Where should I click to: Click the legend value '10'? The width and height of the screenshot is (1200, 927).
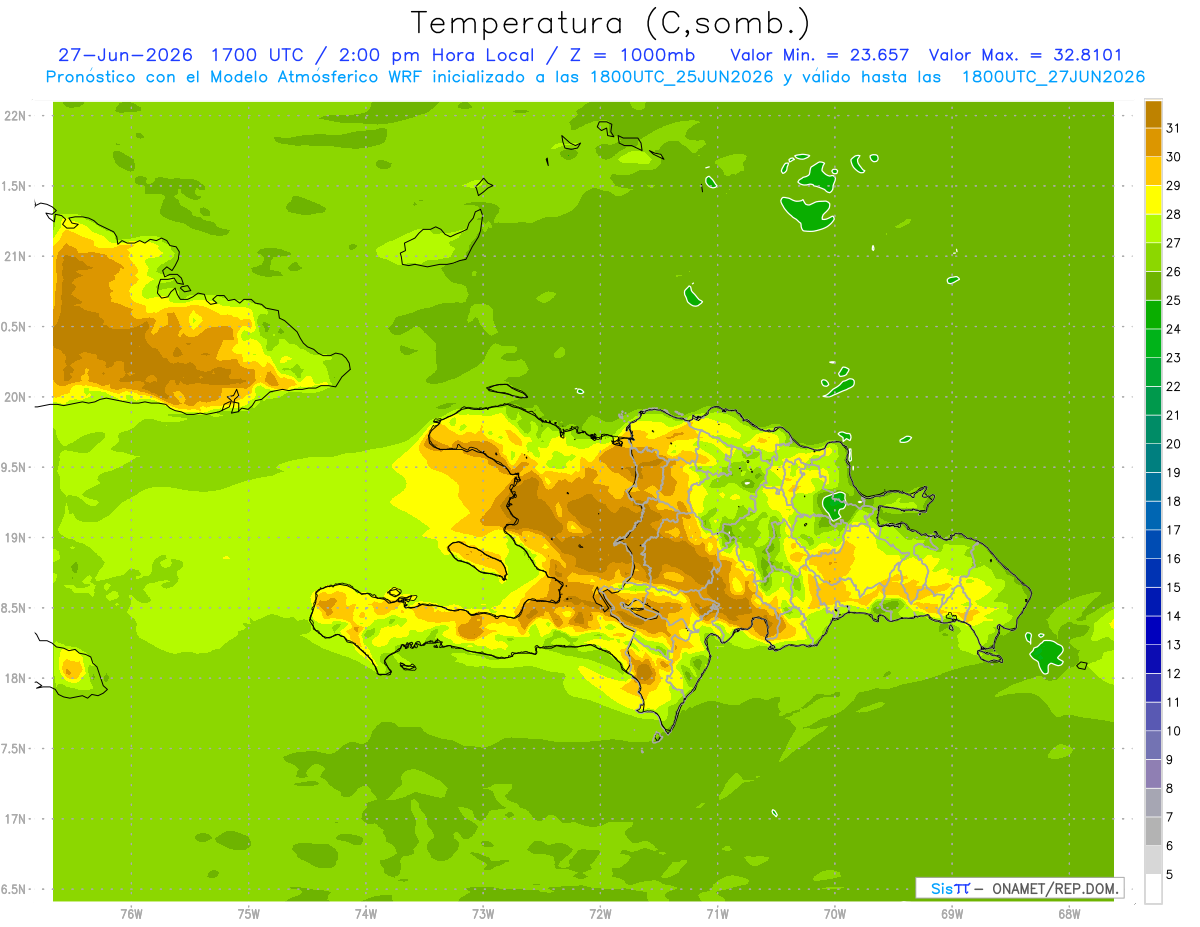click(1173, 731)
